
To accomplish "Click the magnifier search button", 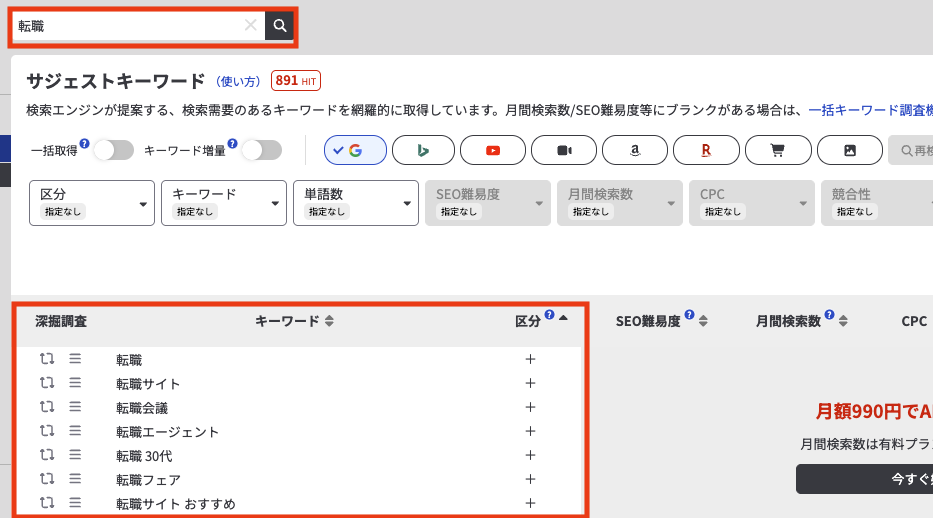I will [x=280, y=26].
